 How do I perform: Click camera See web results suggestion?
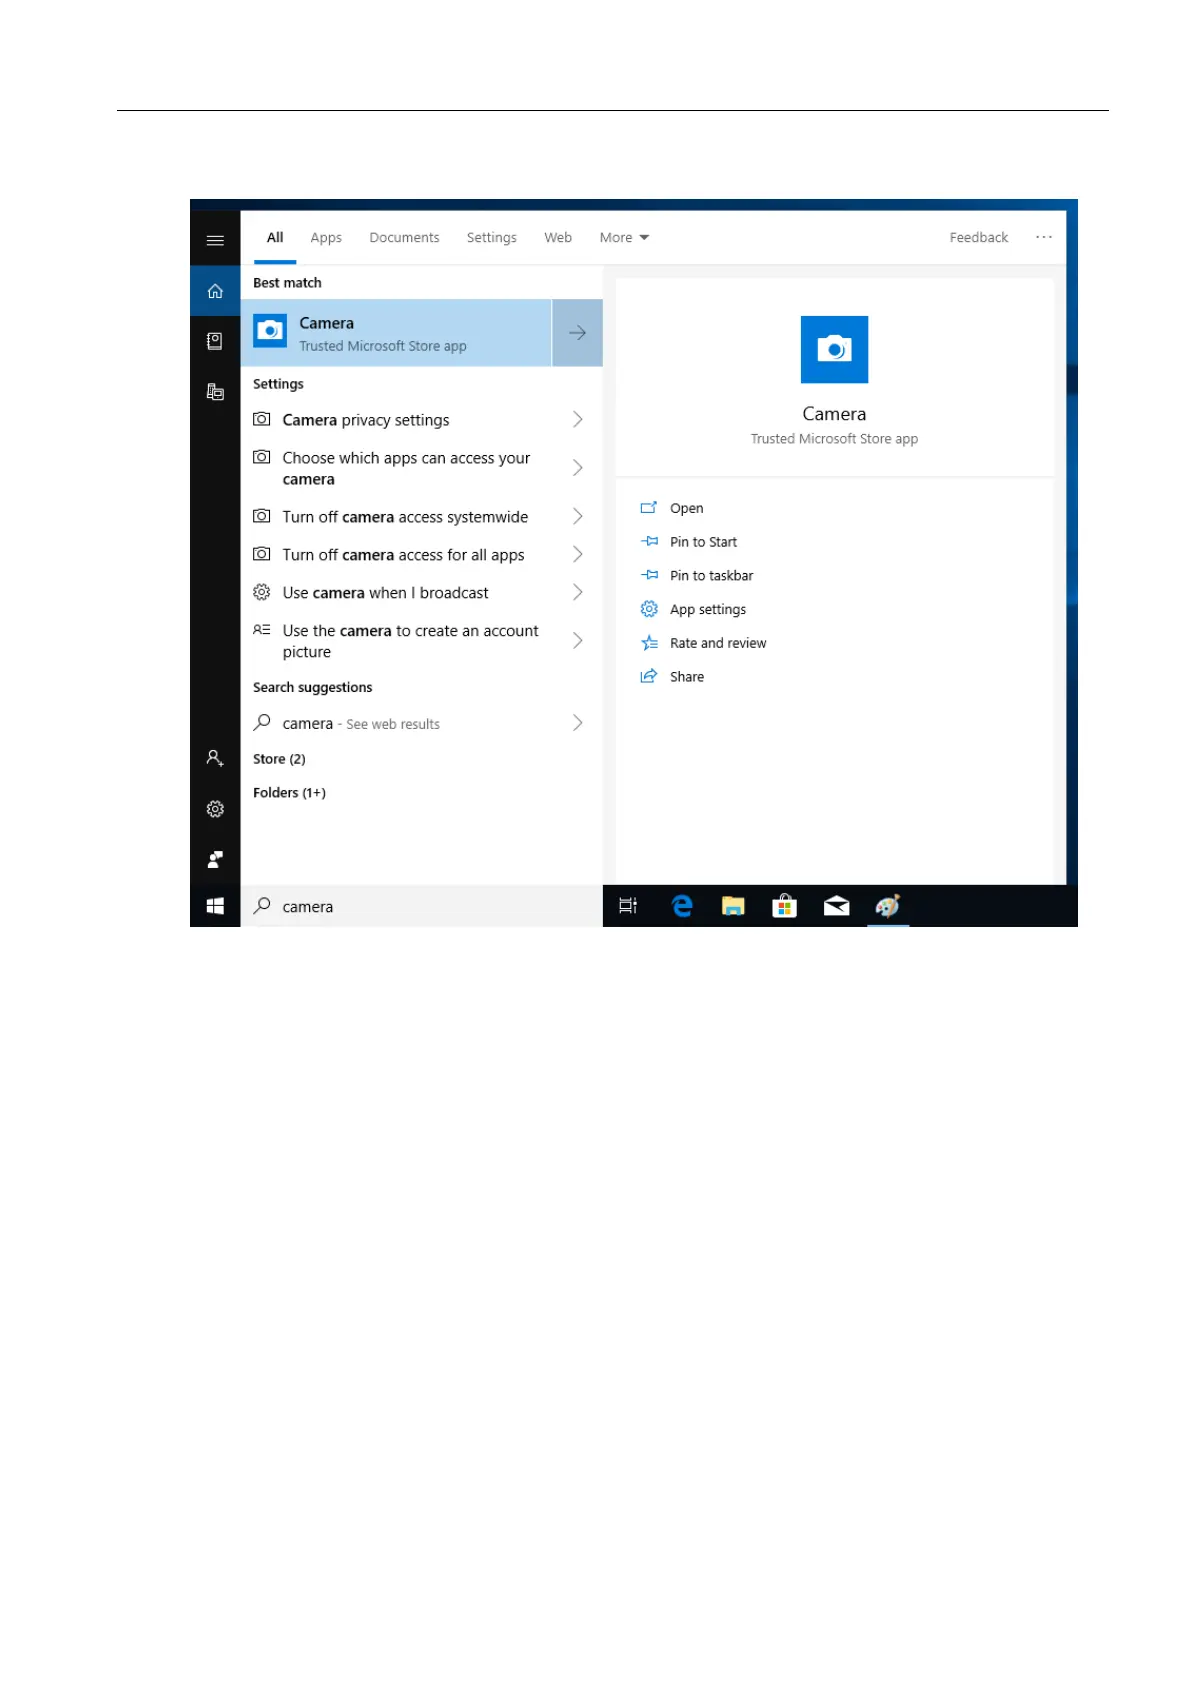422,723
